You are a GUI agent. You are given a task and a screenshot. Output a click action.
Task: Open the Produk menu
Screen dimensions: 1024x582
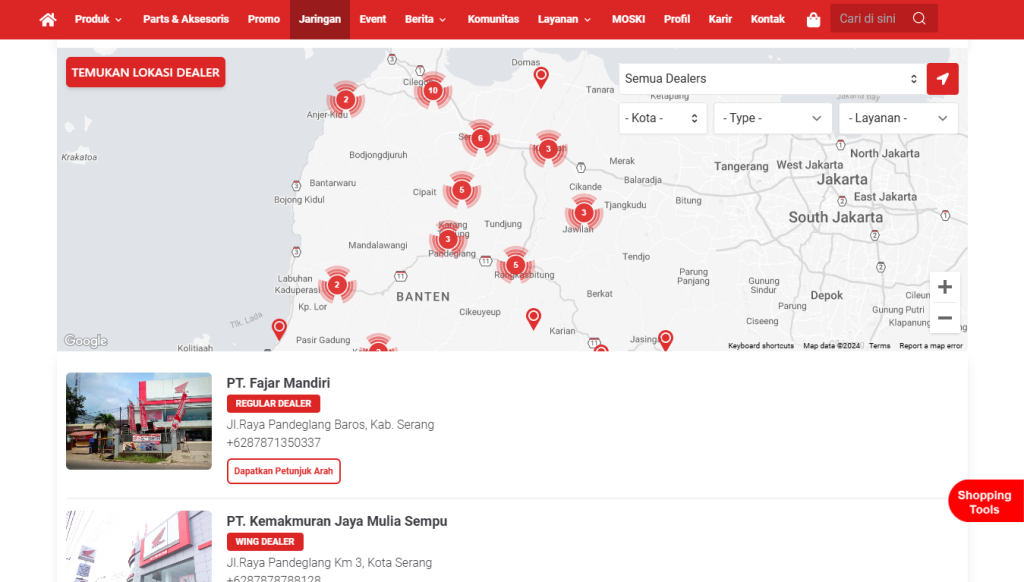98,19
